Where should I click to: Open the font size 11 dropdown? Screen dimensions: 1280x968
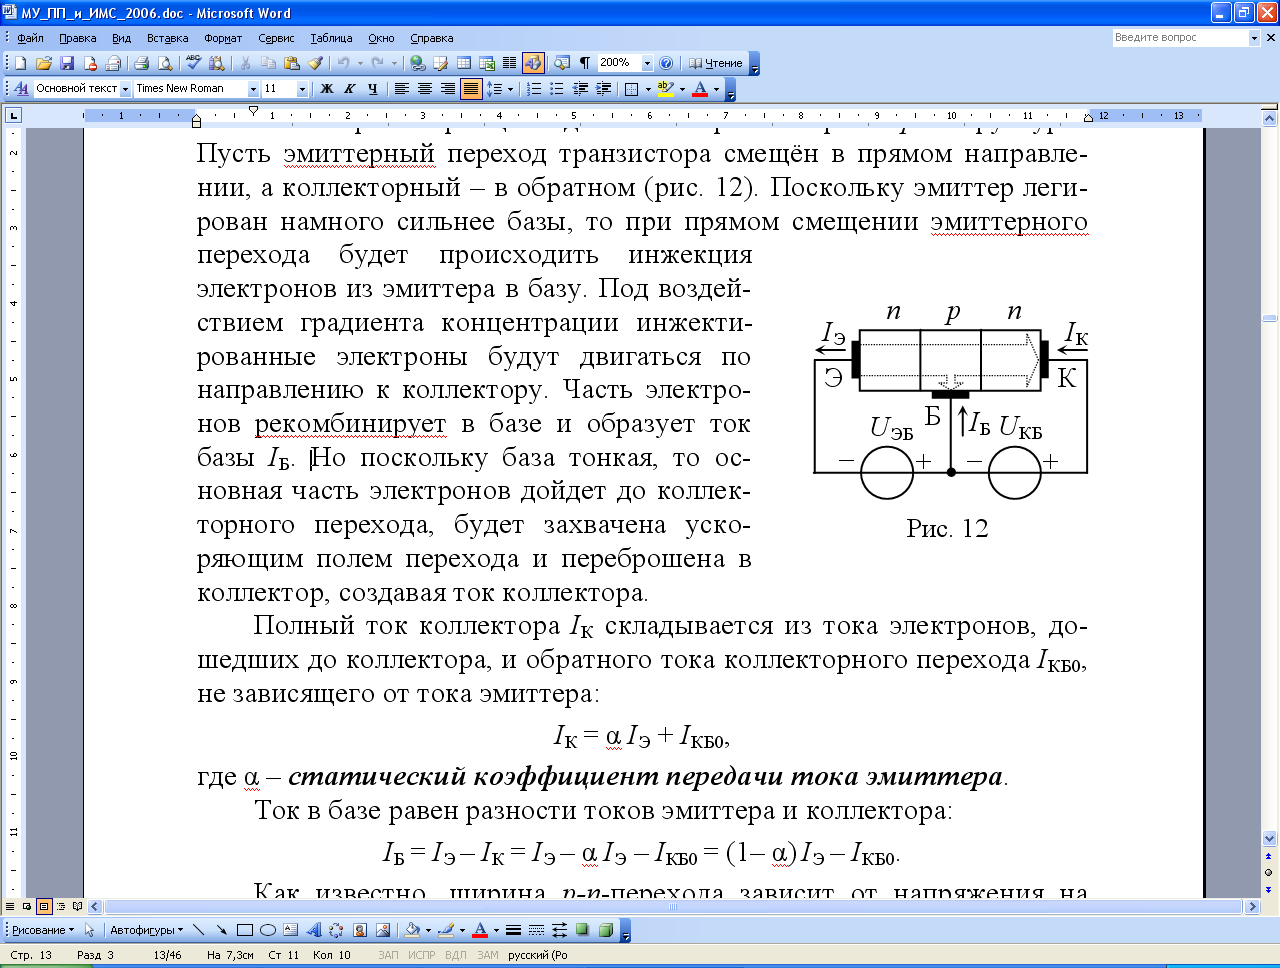click(x=302, y=89)
